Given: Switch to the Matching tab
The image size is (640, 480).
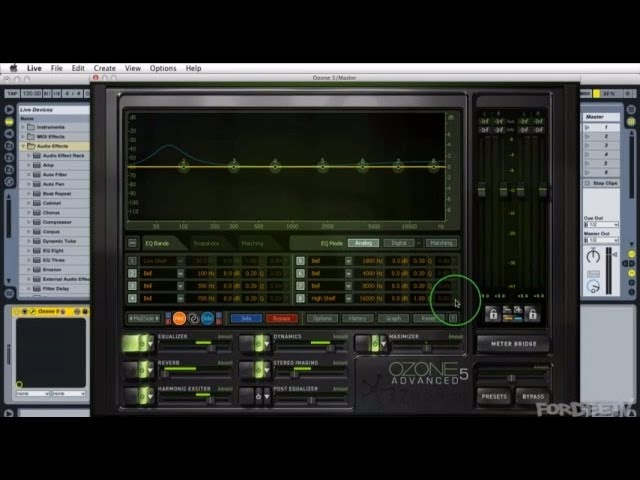Looking at the screenshot, I should (x=252, y=243).
